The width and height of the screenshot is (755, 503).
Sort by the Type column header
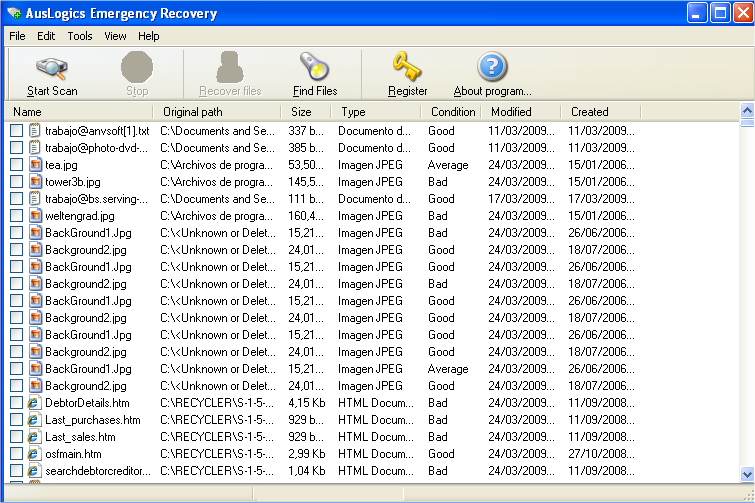click(x=376, y=112)
